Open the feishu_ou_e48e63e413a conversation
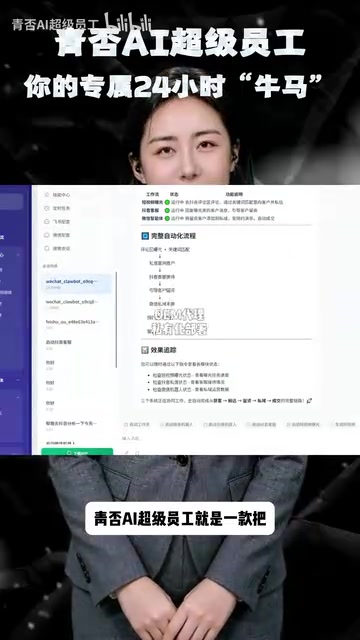The height and width of the screenshot is (640, 360). click(x=76, y=324)
